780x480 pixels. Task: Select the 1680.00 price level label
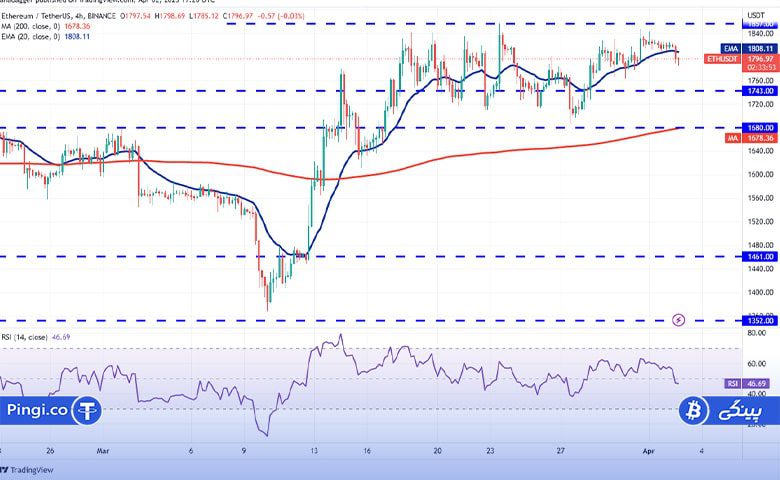[761, 128]
